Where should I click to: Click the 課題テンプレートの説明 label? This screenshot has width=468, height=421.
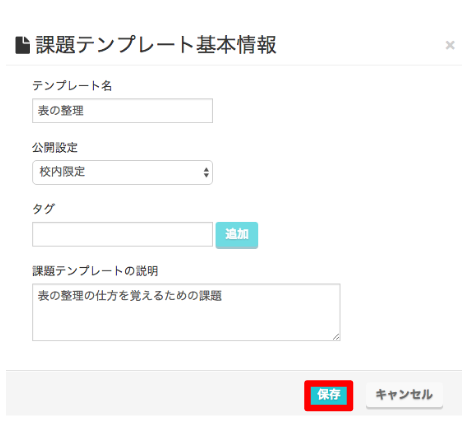[95, 271]
